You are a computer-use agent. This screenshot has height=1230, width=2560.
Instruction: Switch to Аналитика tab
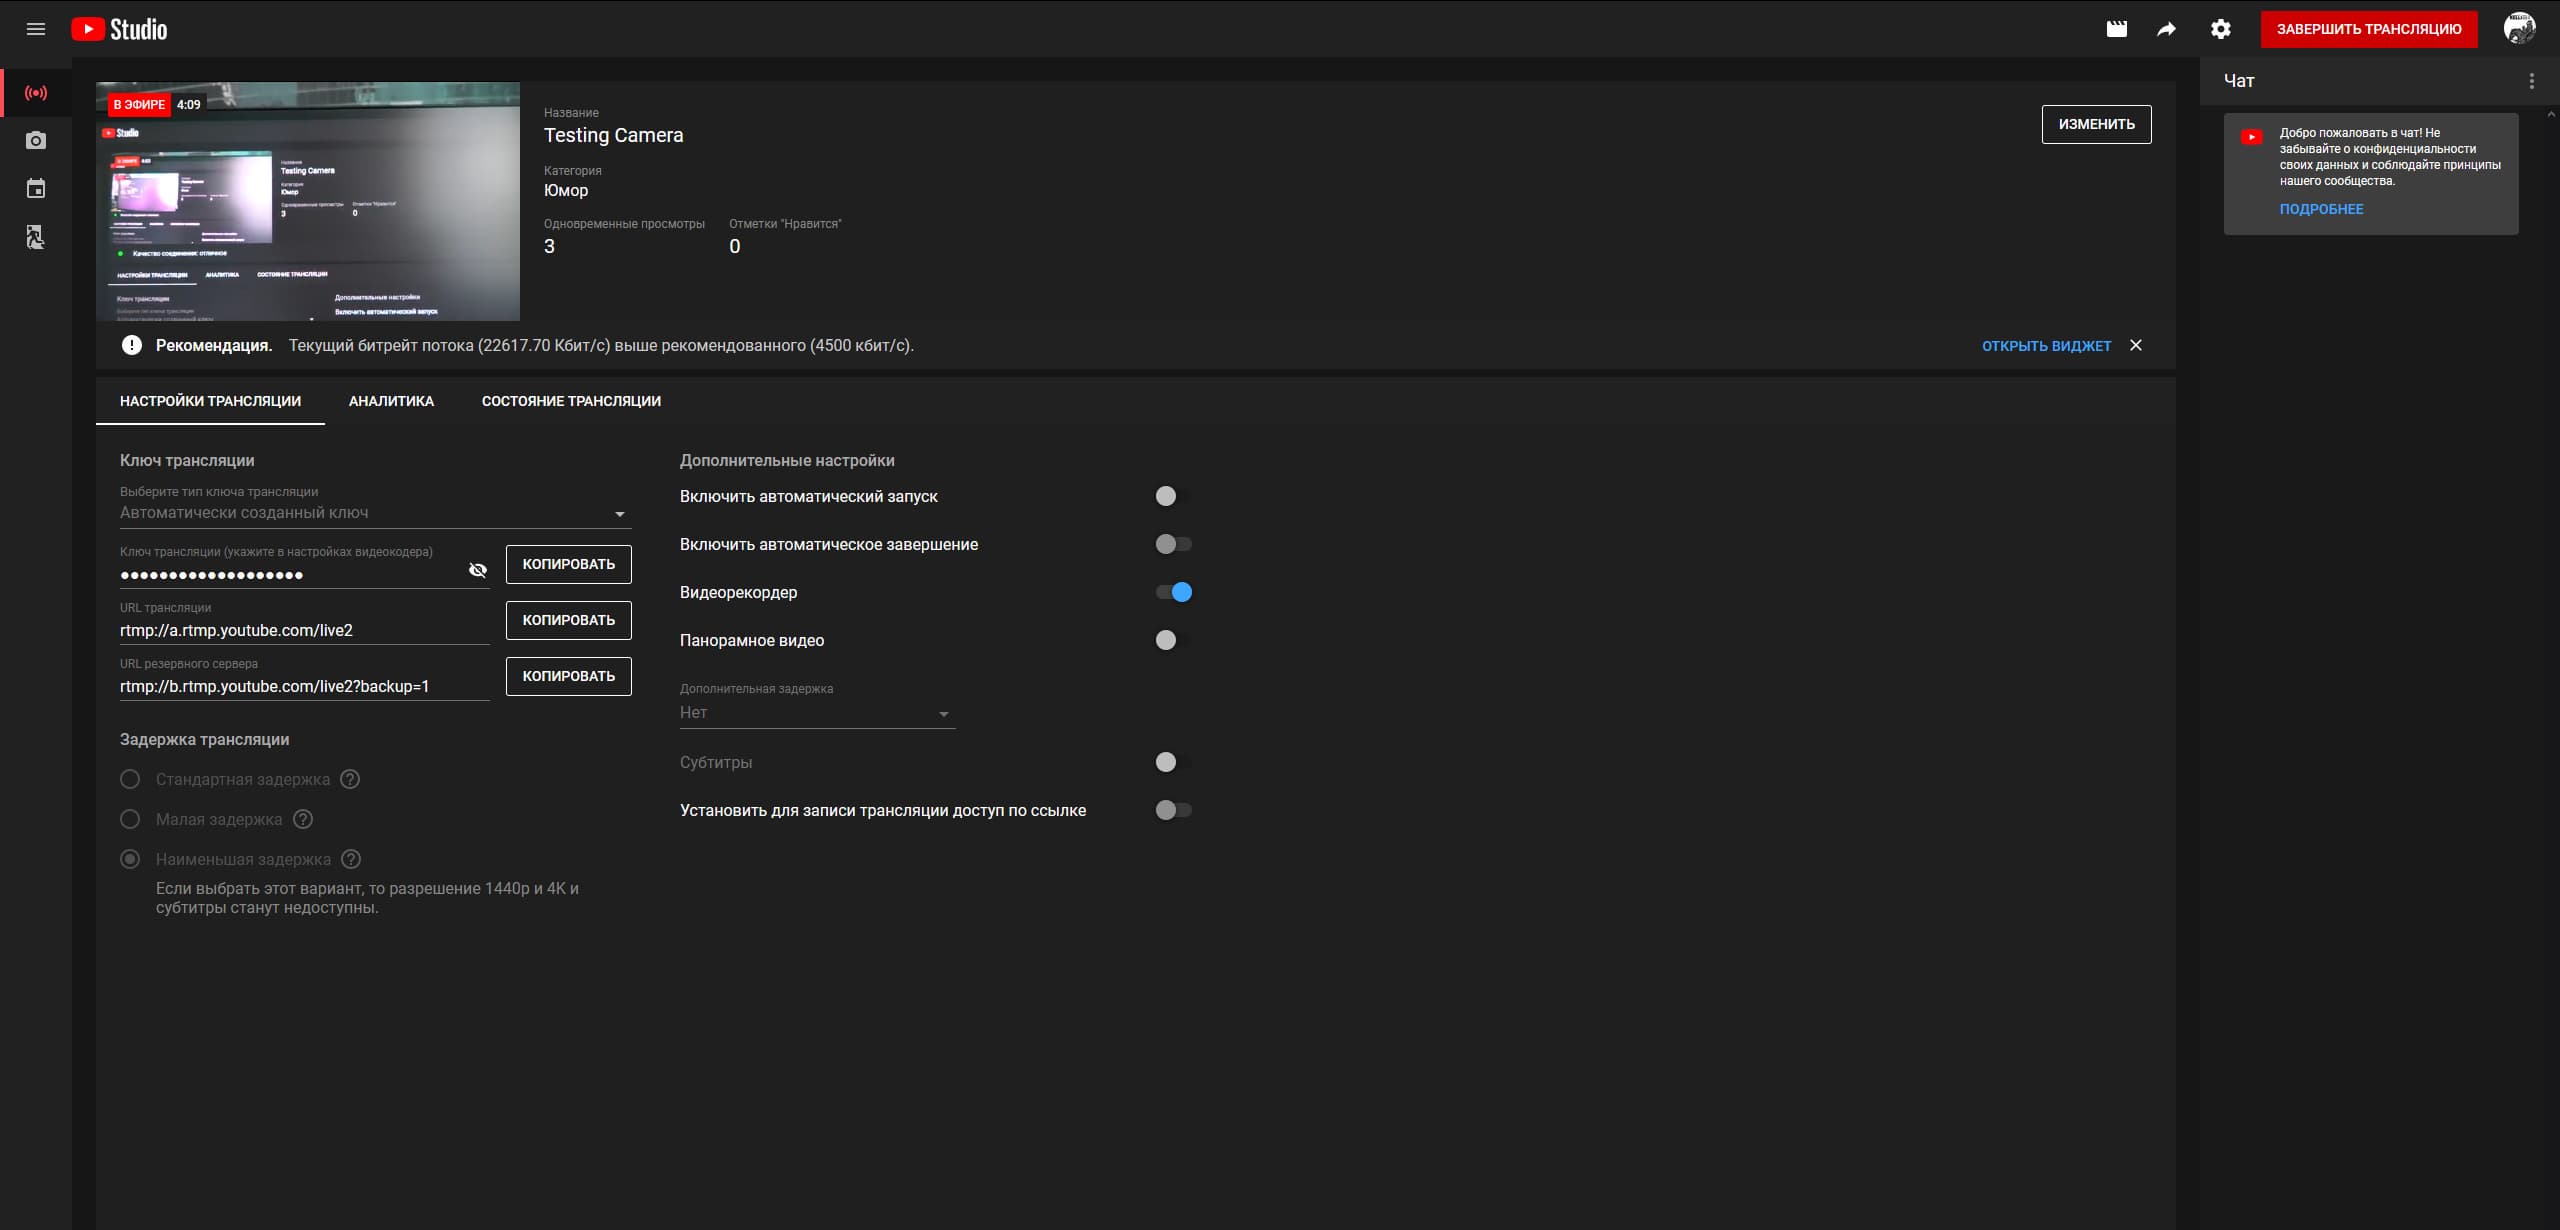tap(391, 401)
